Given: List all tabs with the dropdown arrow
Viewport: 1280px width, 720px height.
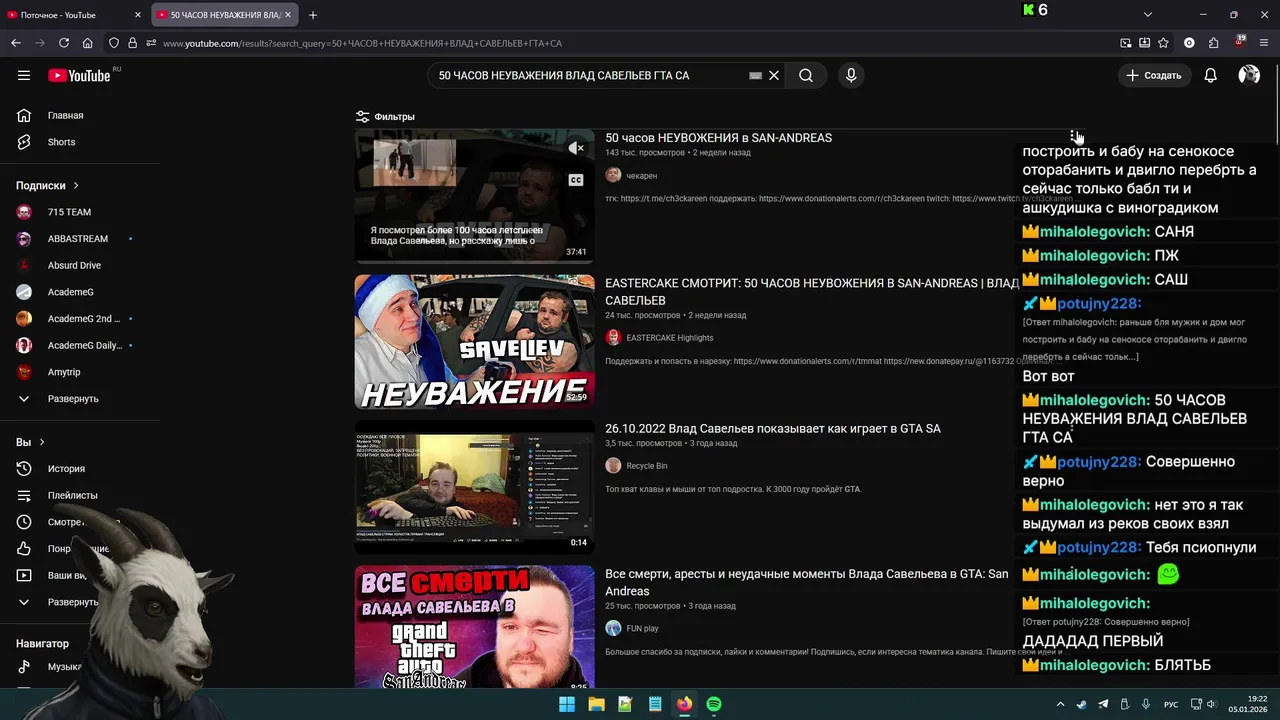Looking at the screenshot, I should tap(1148, 15).
